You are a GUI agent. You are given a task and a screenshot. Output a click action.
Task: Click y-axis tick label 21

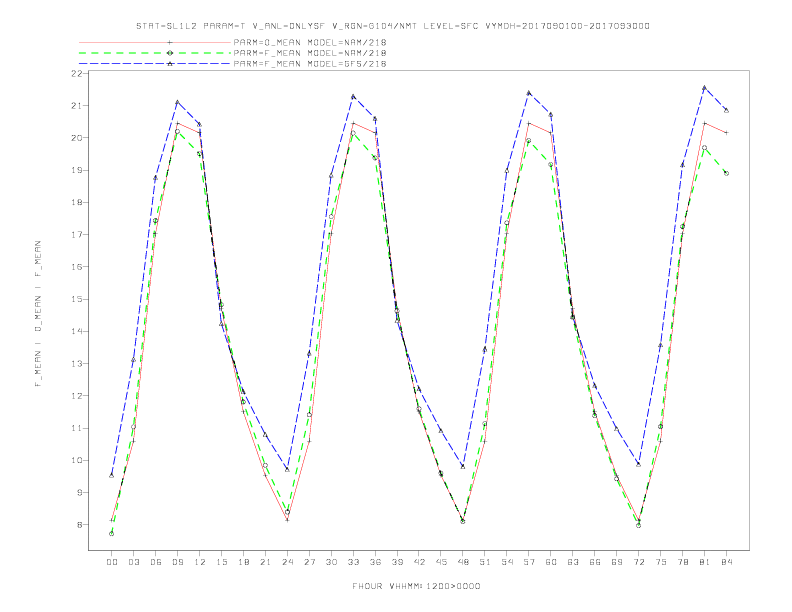[x=76, y=106]
